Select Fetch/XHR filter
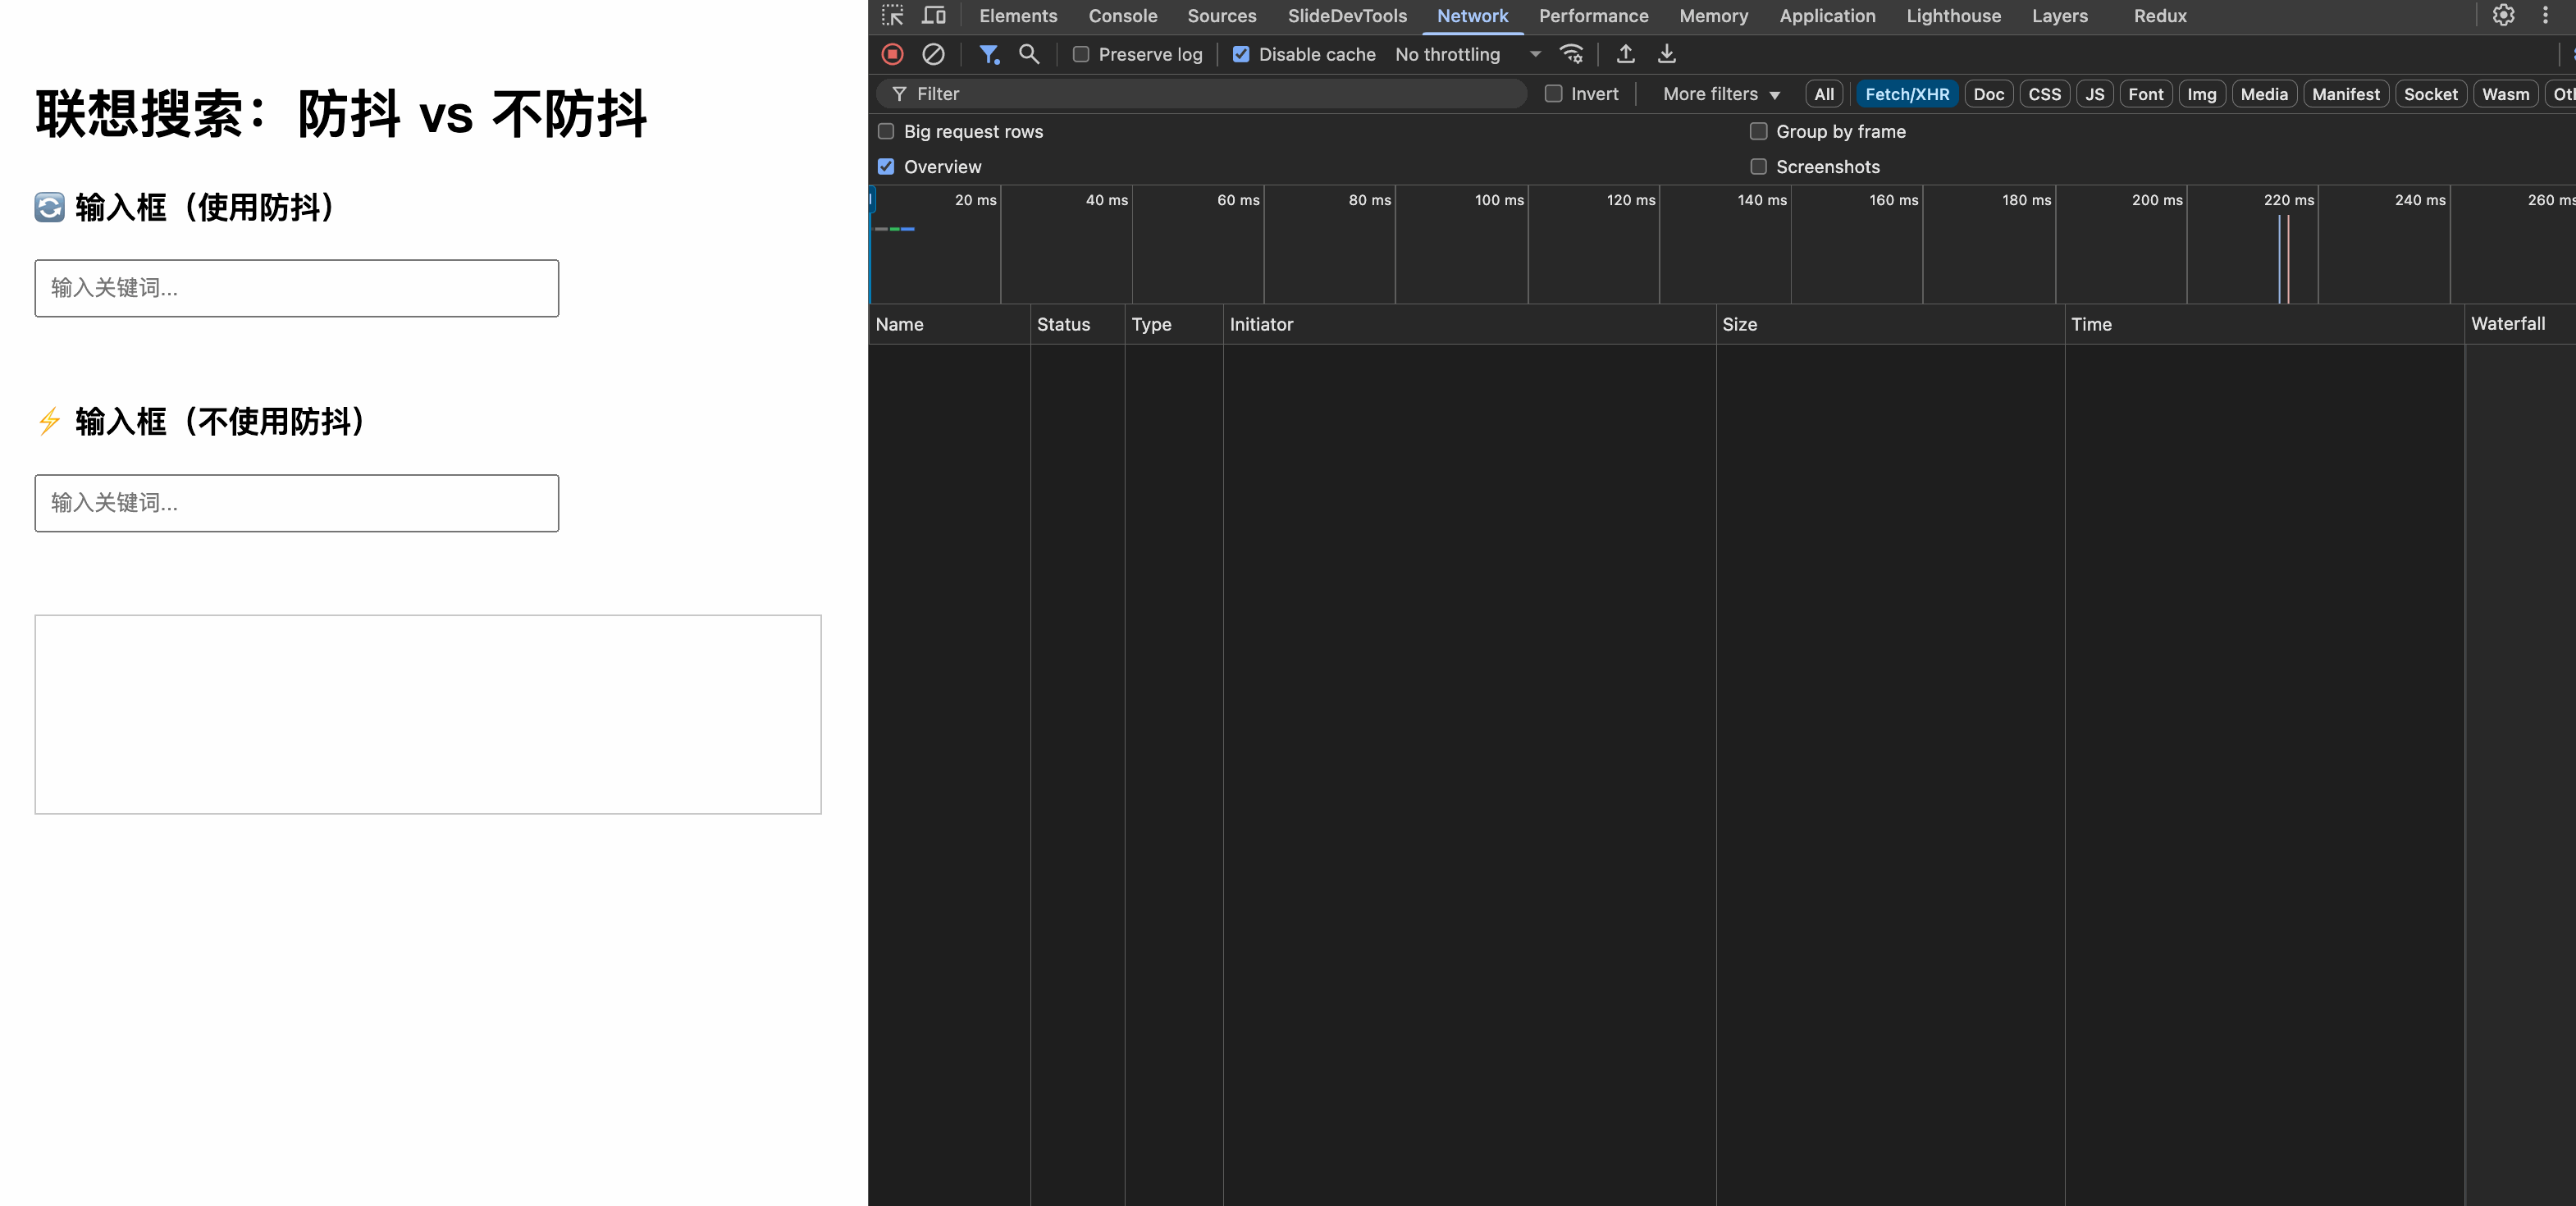 coord(1906,94)
